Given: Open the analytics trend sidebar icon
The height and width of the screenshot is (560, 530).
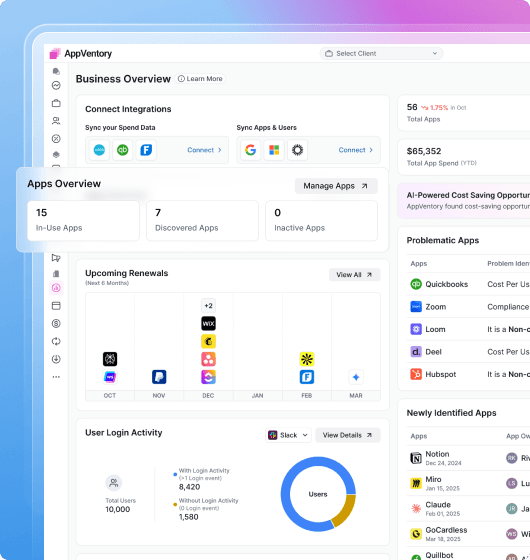Looking at the screenshot, I should 56,85.
